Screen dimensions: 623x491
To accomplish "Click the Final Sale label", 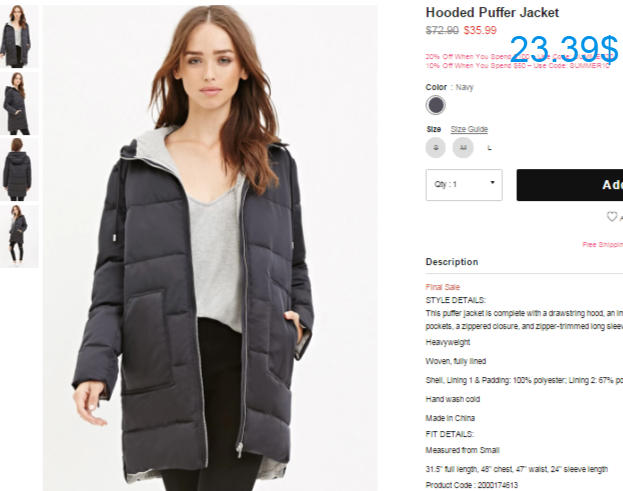I will (x=443, y=287).
